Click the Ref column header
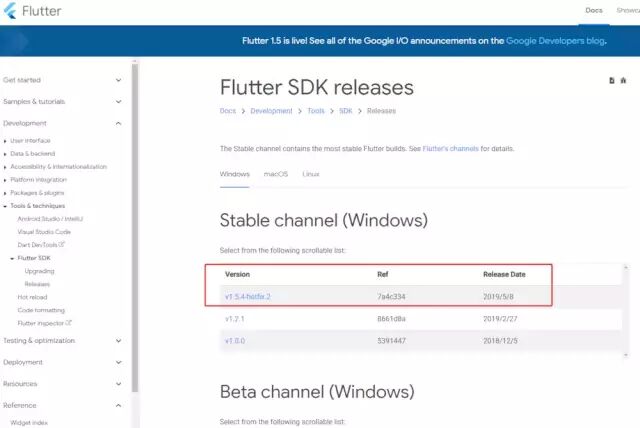Viewport: 640px width, 428px height. point(382,275)
